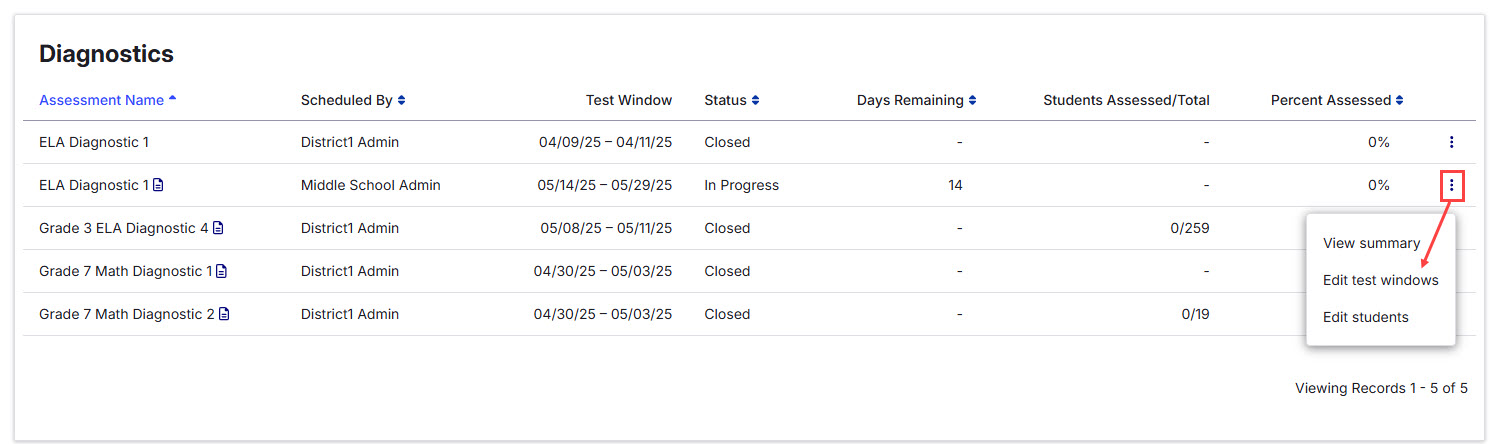Click document icon beside Grade 7 Math Diagnostic 2

coord(224,314)
